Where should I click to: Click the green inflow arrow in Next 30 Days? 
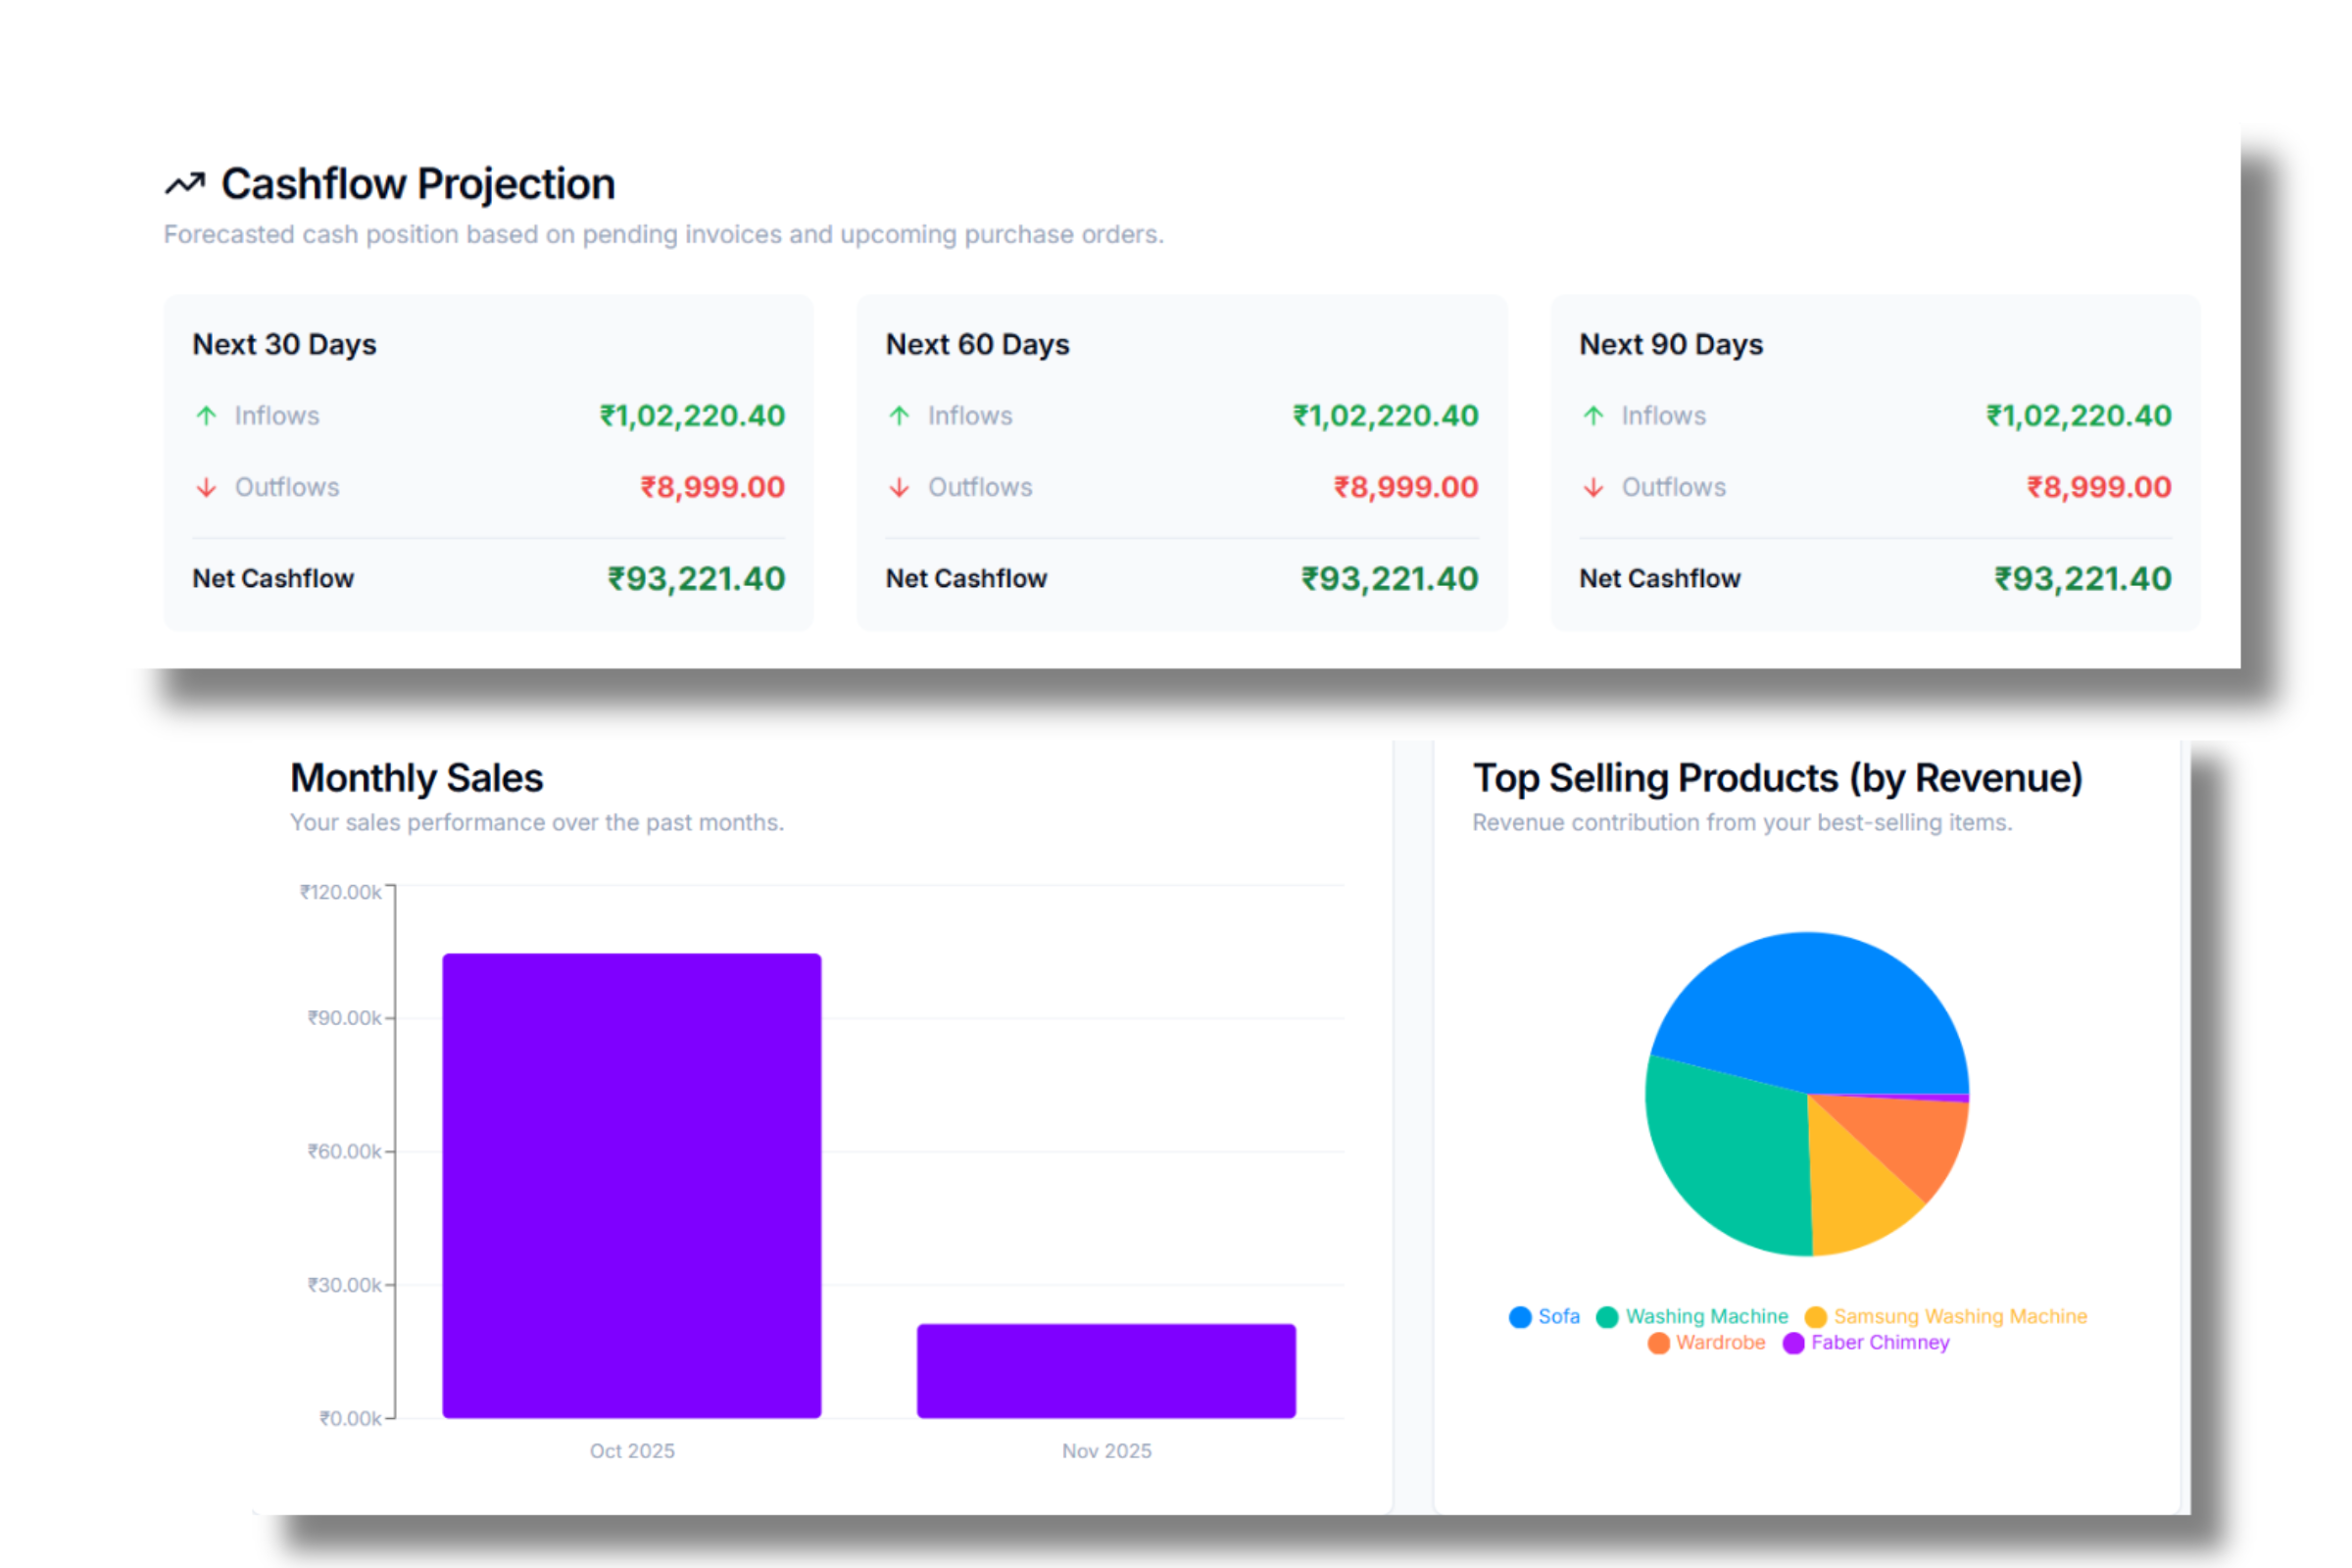tap(205, 416)
